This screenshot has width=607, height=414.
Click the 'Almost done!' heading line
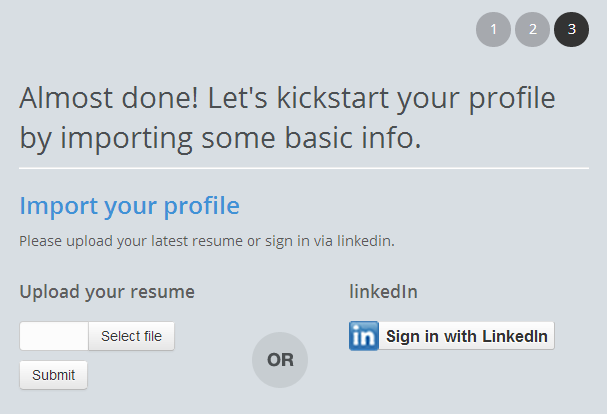[x=287, y=98]
